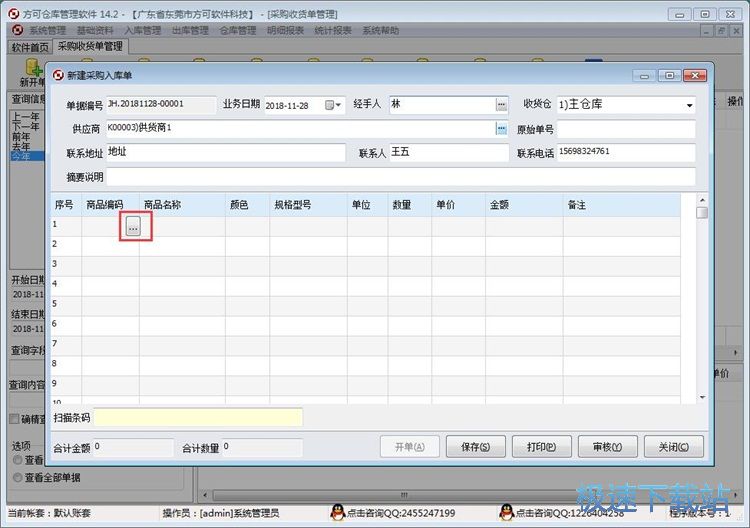Open the 基础资料 menu
Image resolution: width=750 pixels, height=528 pixels.
(x=95, y=31)
